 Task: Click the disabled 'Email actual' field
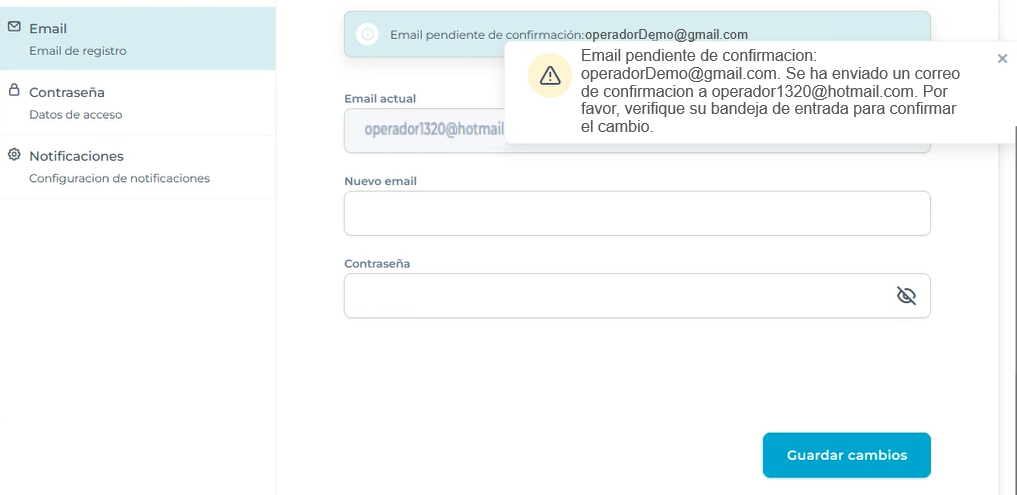(425, 130)
